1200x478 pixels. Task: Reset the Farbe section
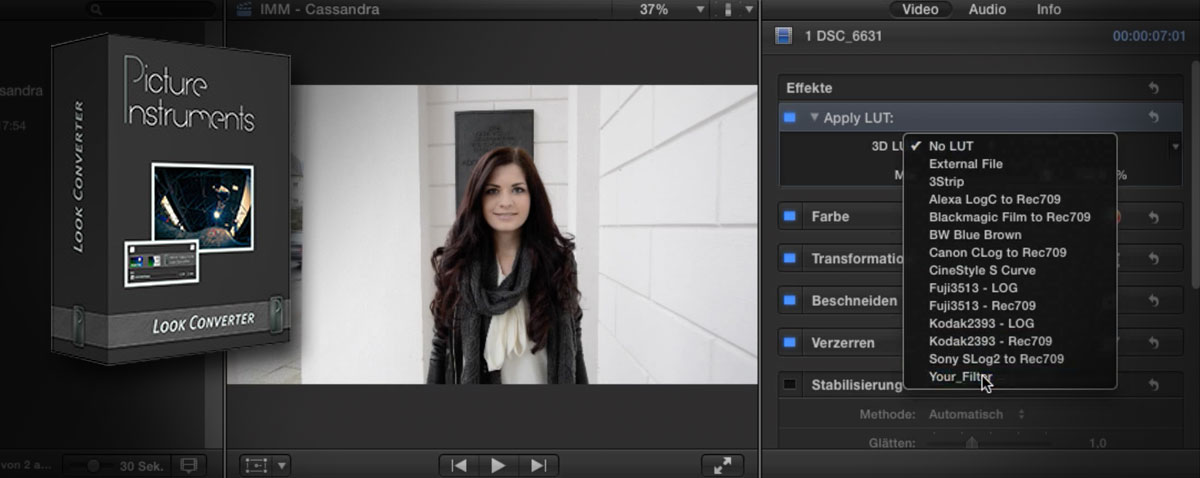point(1154,217)
